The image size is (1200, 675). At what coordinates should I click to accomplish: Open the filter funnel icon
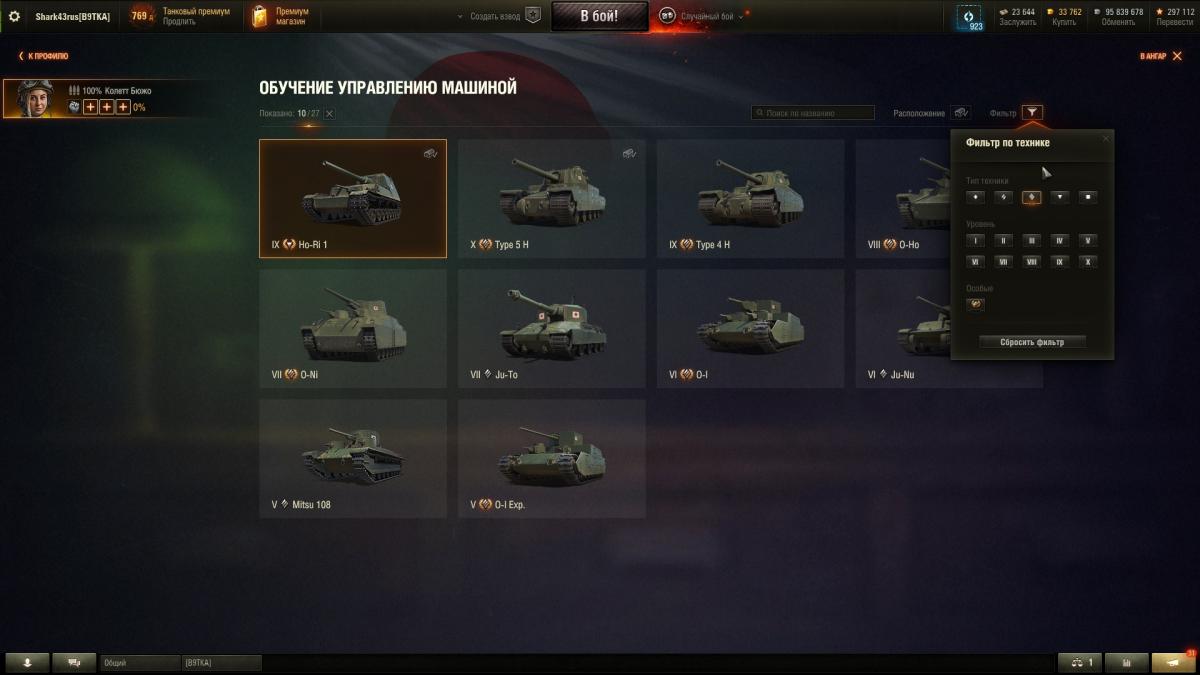1032,113
